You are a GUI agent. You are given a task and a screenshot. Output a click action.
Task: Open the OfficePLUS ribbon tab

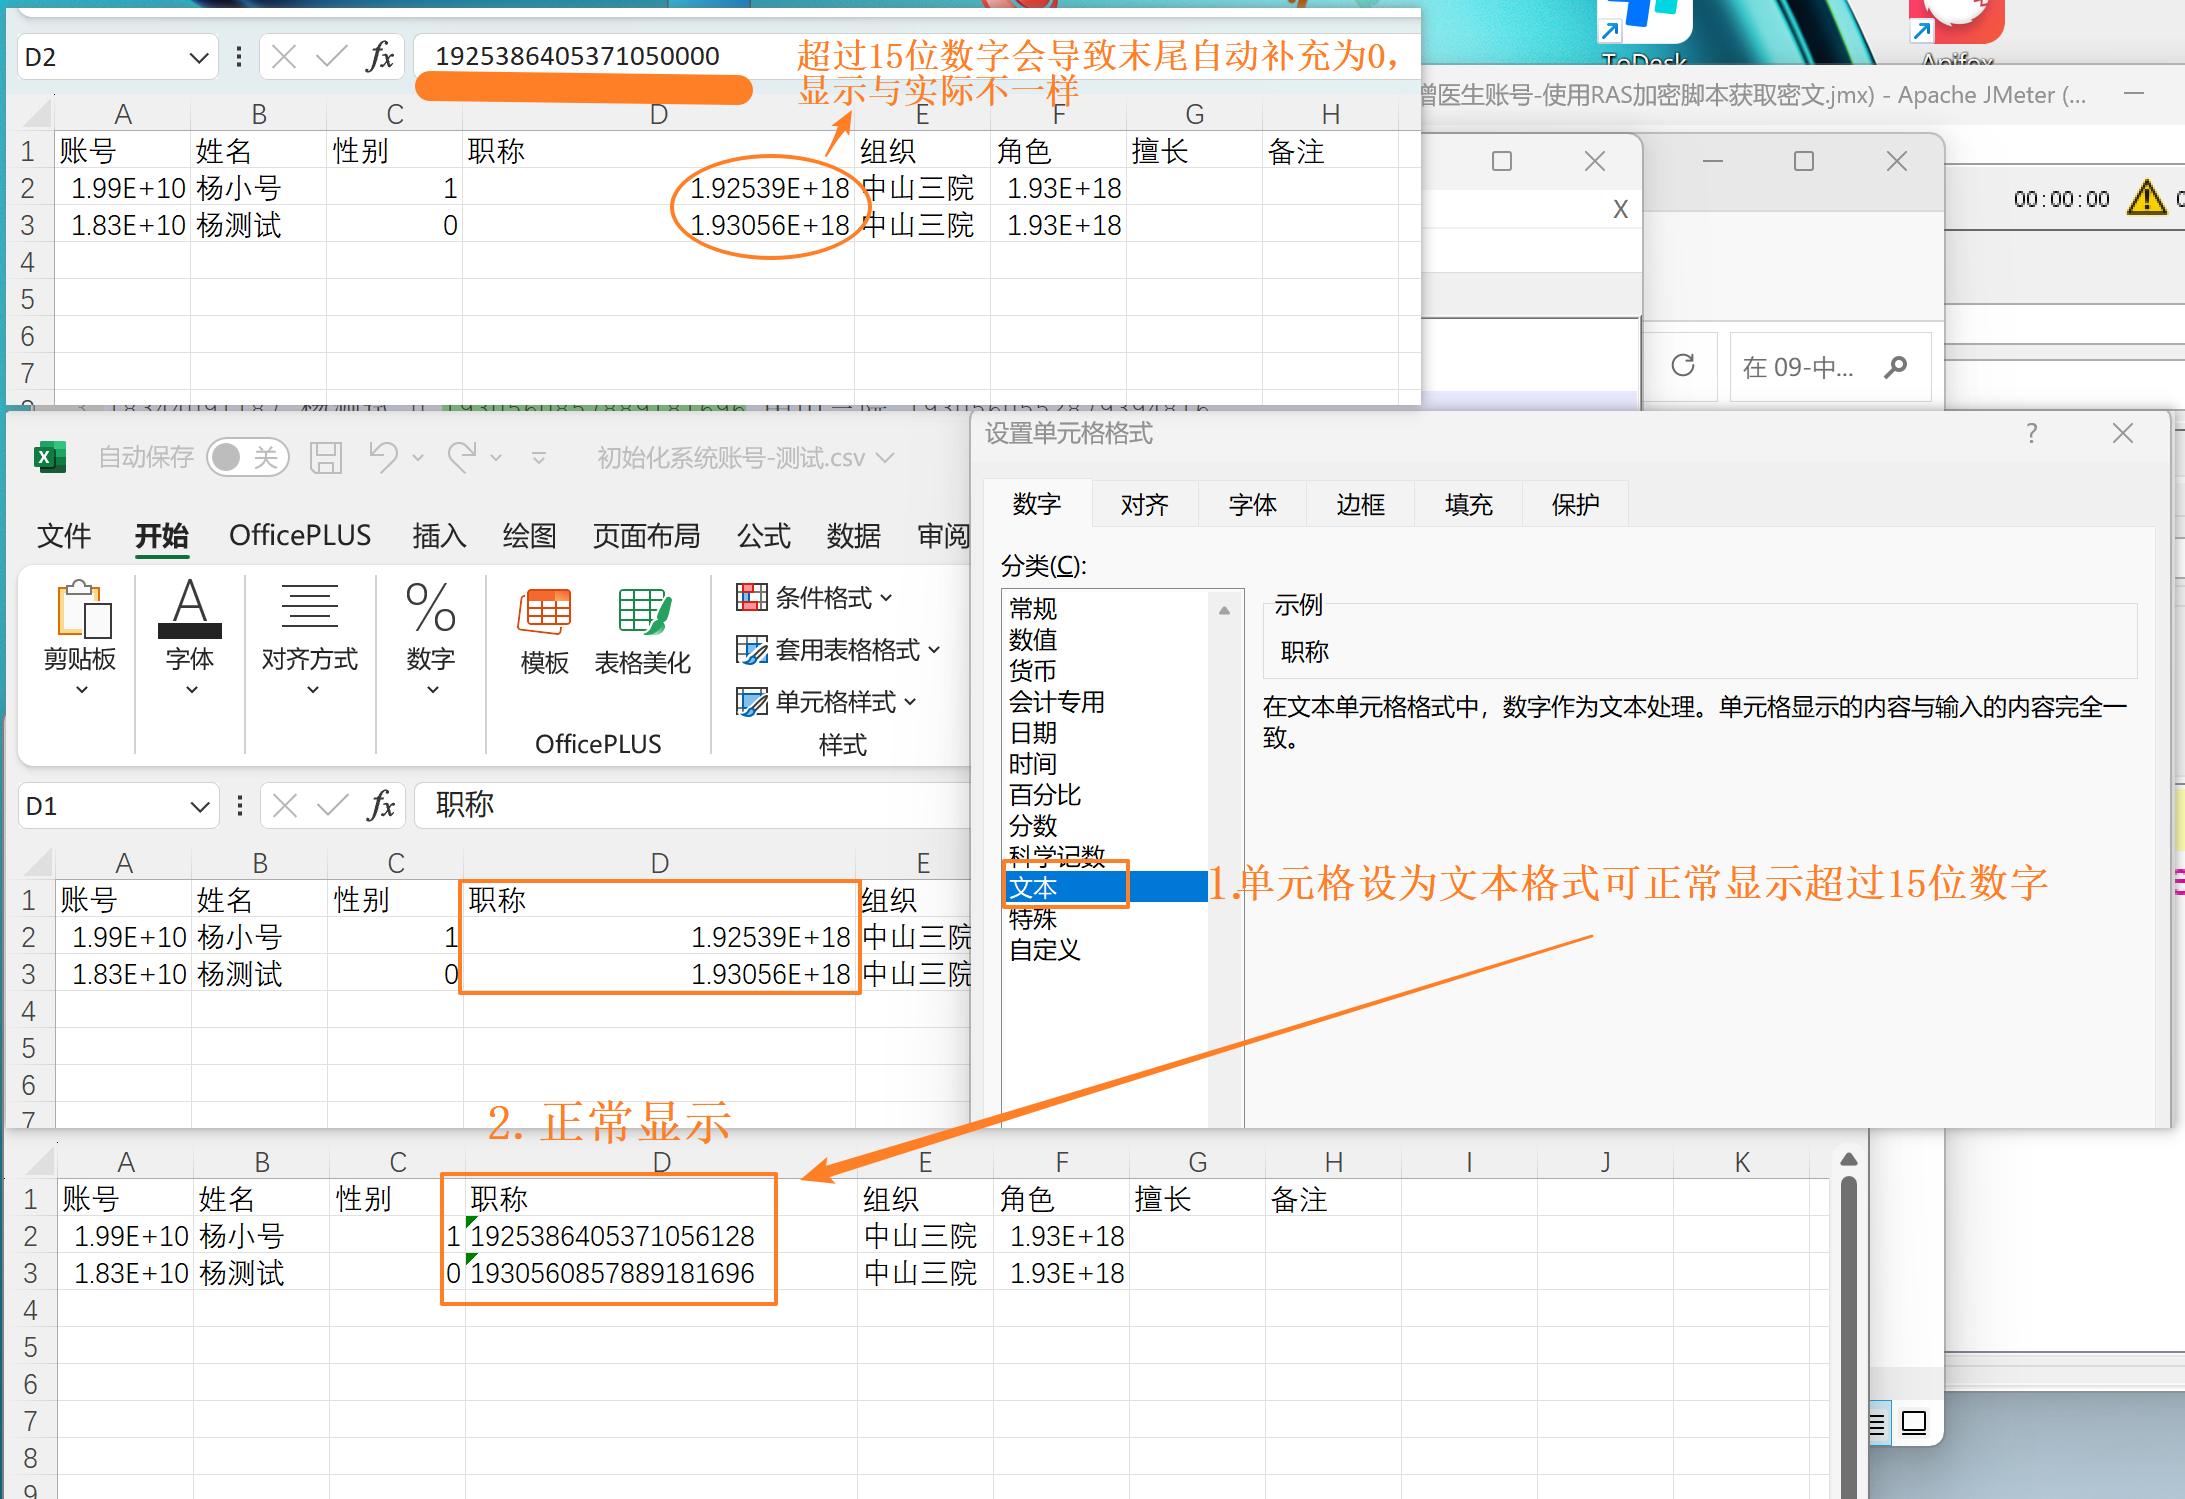click(300, 536)
